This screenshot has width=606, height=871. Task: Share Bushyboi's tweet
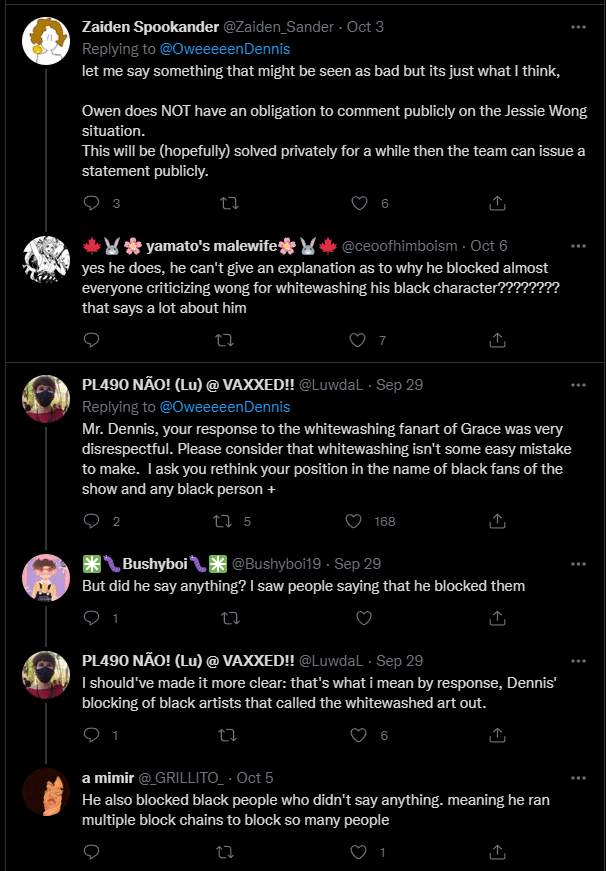click(497, 618)
